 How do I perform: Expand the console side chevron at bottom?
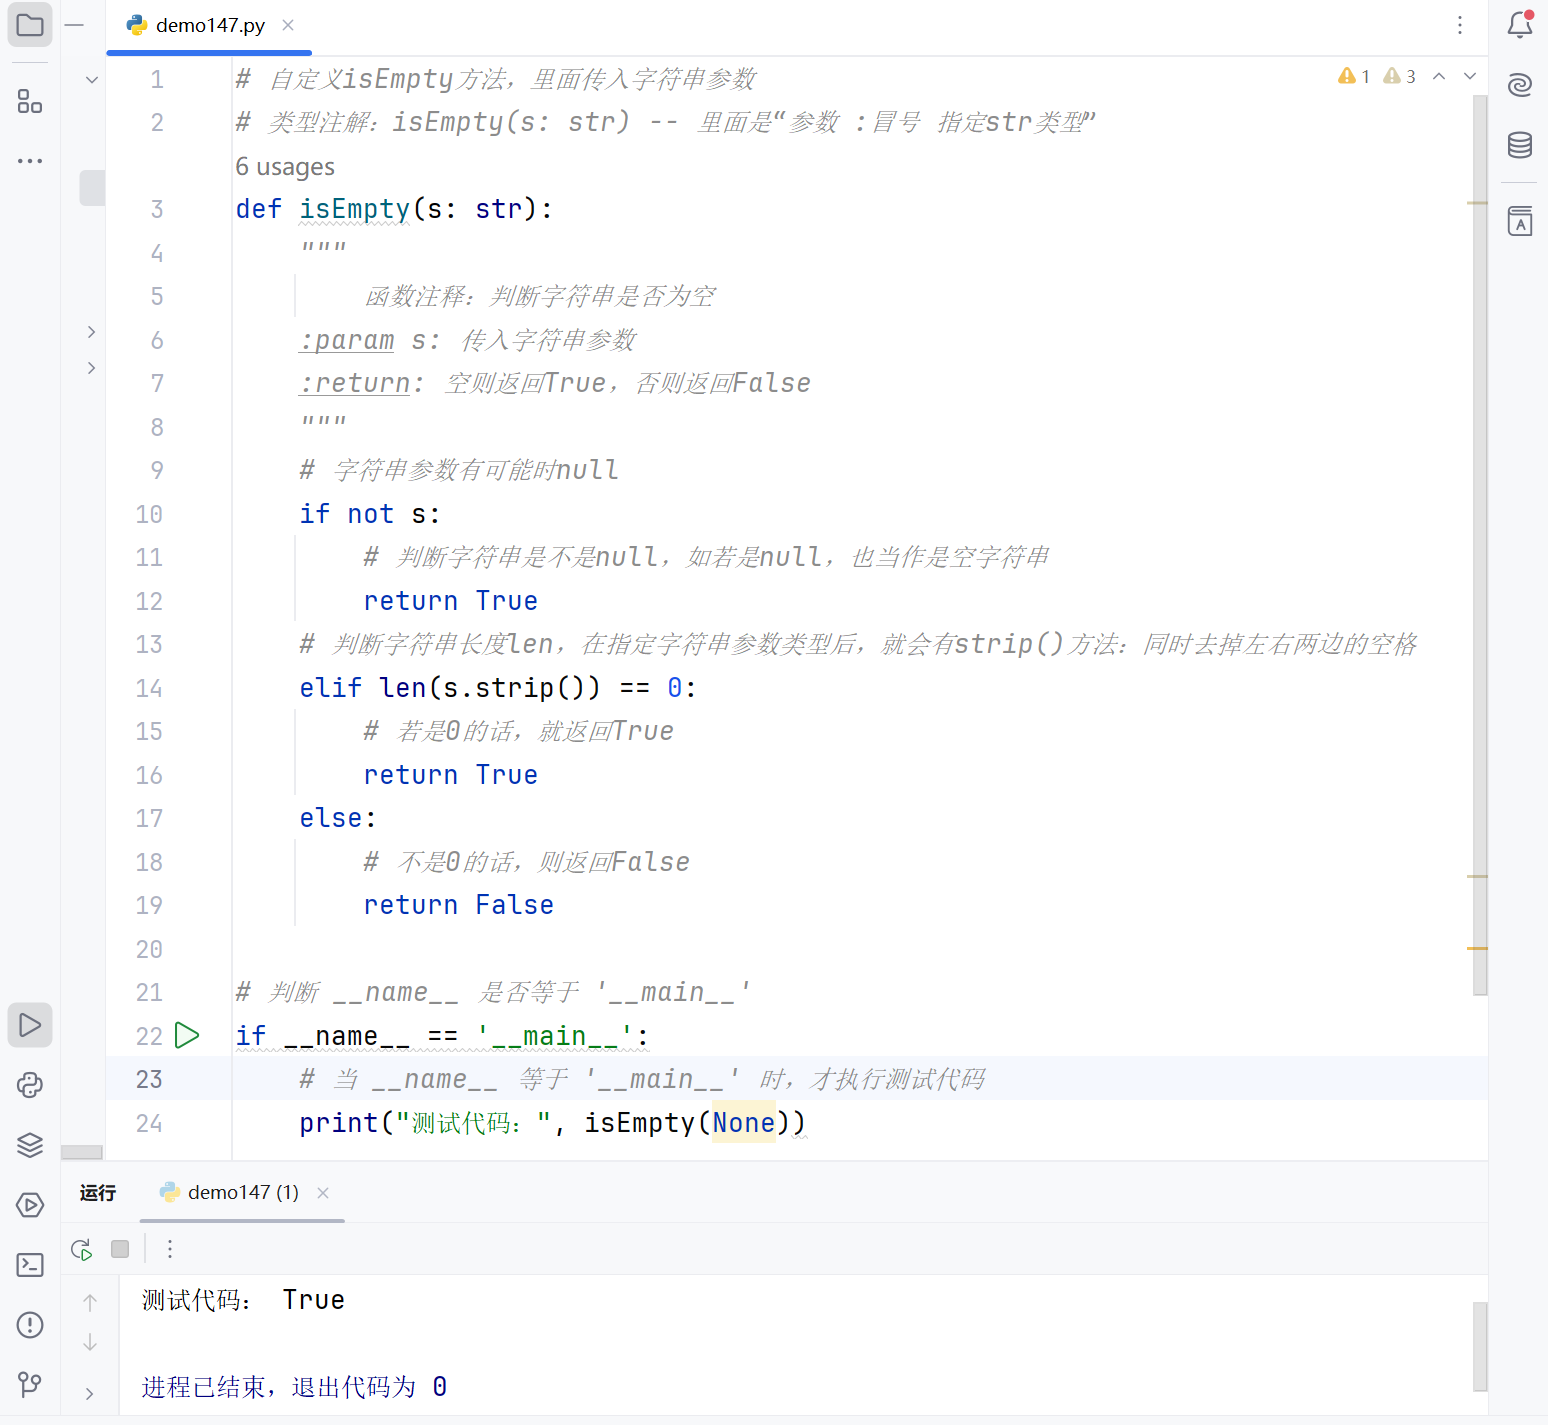(x=90, y=1393)
